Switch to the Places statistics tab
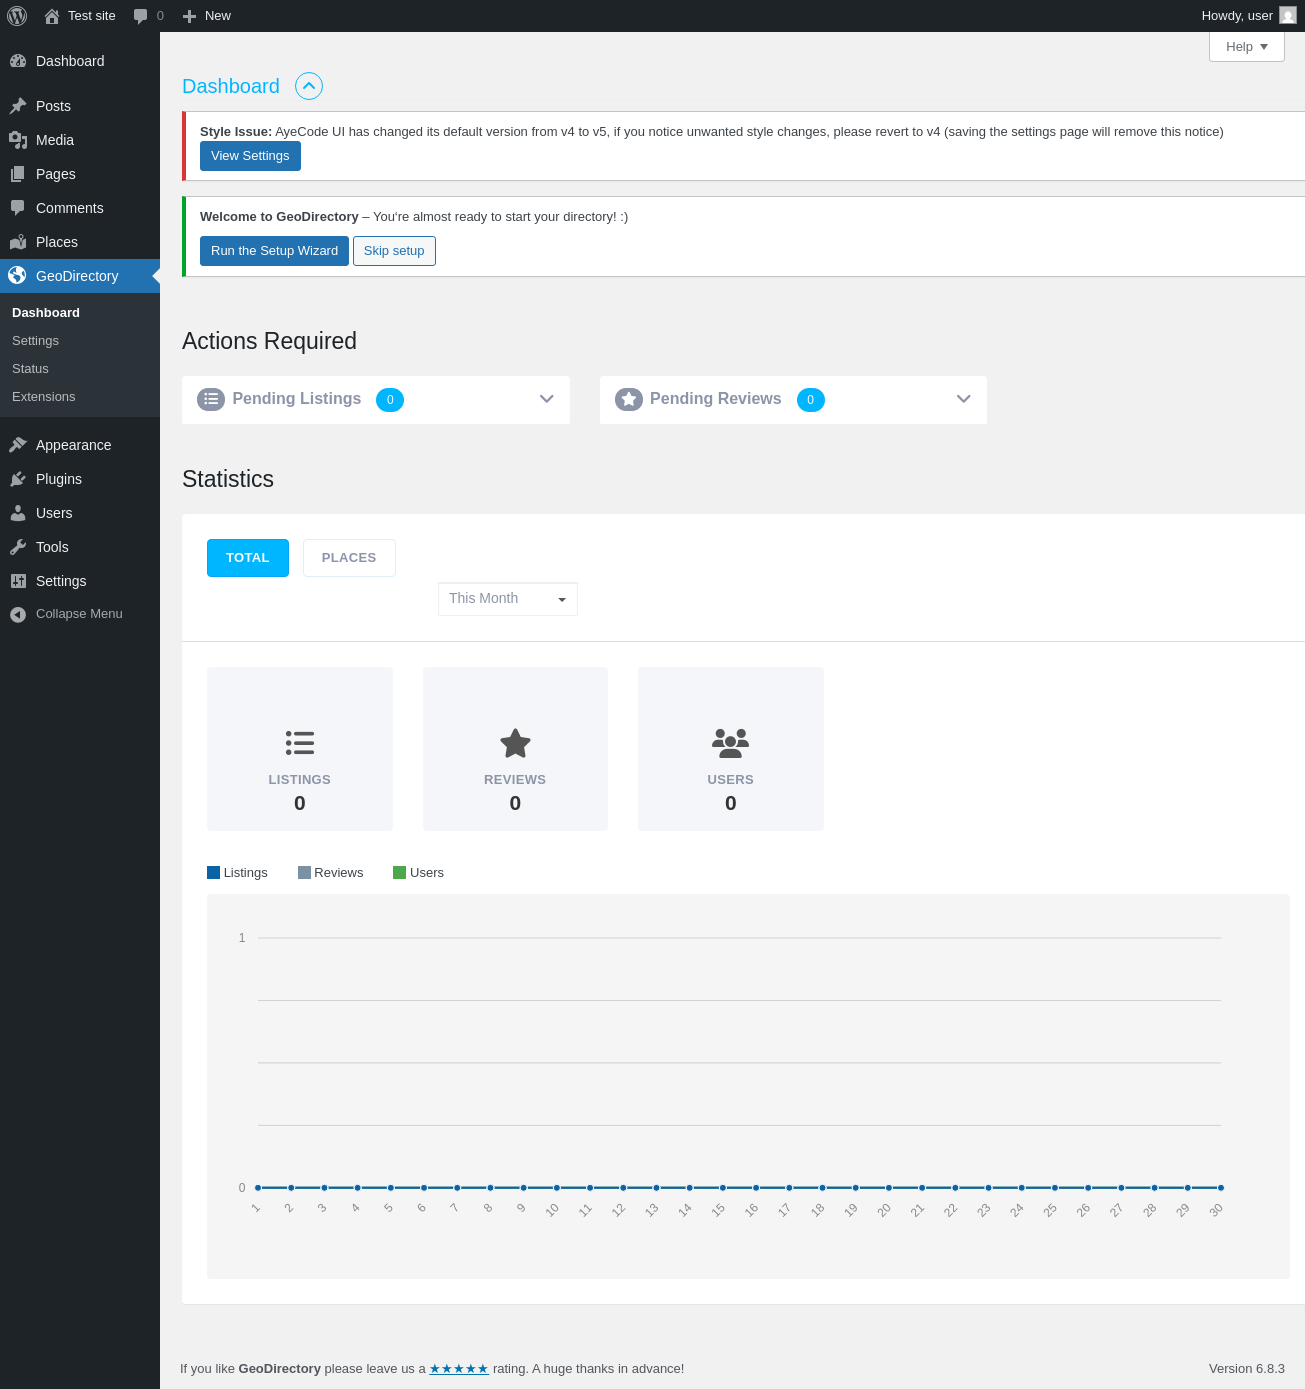The height and width of the screenshot is (1389, 1305). pos(349,558)
